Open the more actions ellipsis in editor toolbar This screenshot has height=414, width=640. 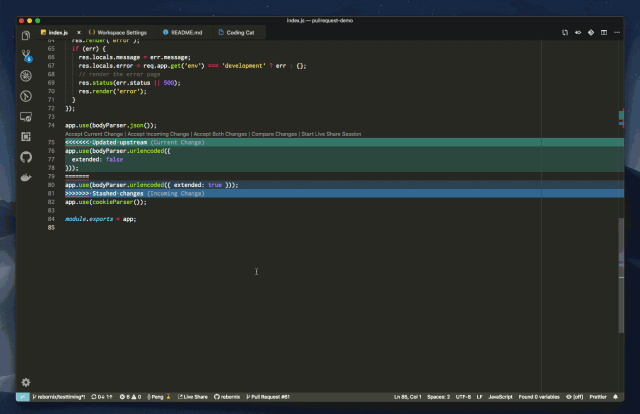click(616, 32)
